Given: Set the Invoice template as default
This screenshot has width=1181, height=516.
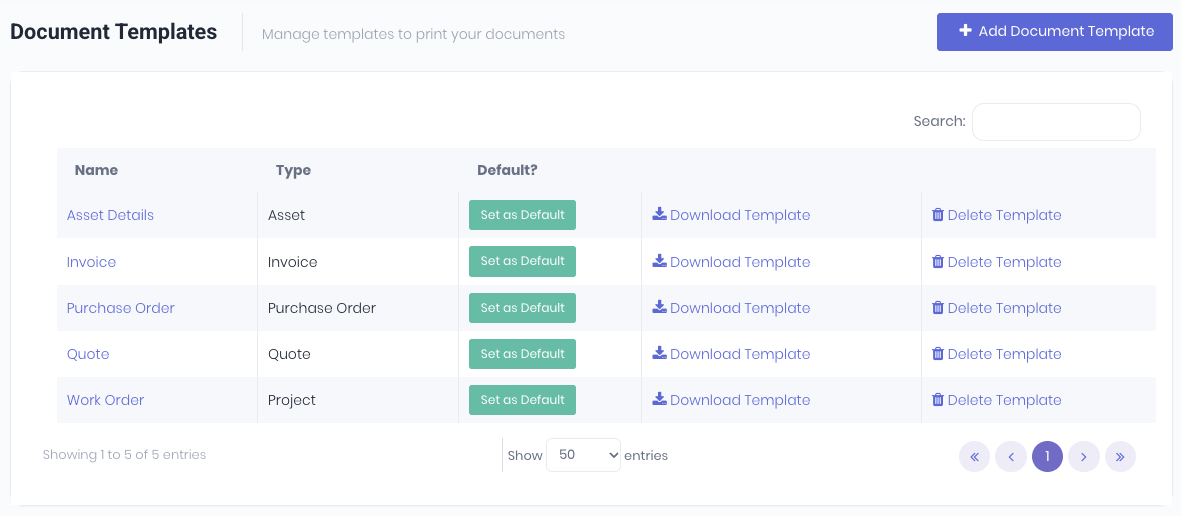Looking at the screenshot, I should click(522, 261).
